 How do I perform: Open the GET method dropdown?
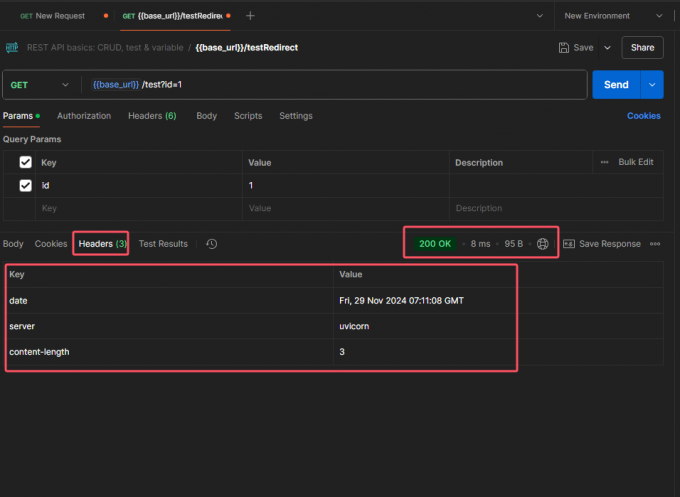[39, 85]
